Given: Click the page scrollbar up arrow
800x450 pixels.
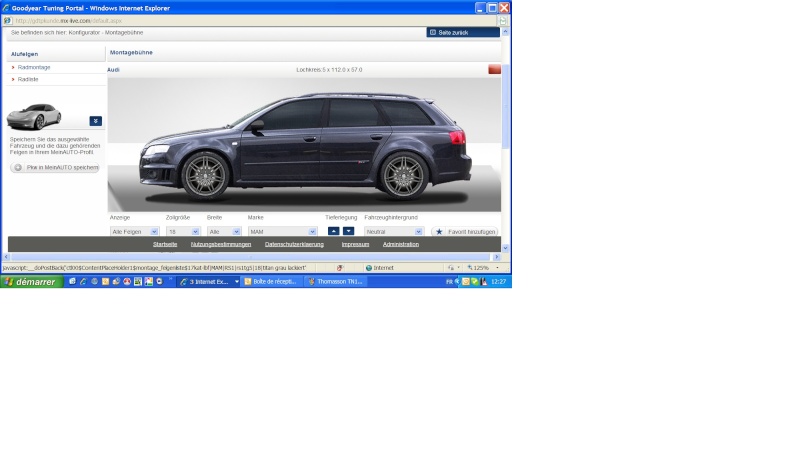Looking at the screenshot, I should 505,32.
